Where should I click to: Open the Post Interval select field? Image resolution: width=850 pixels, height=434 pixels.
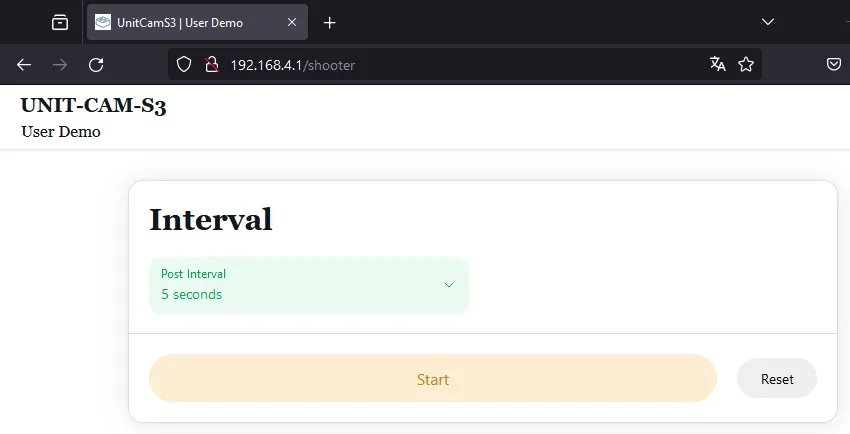(x=300, y=285)
